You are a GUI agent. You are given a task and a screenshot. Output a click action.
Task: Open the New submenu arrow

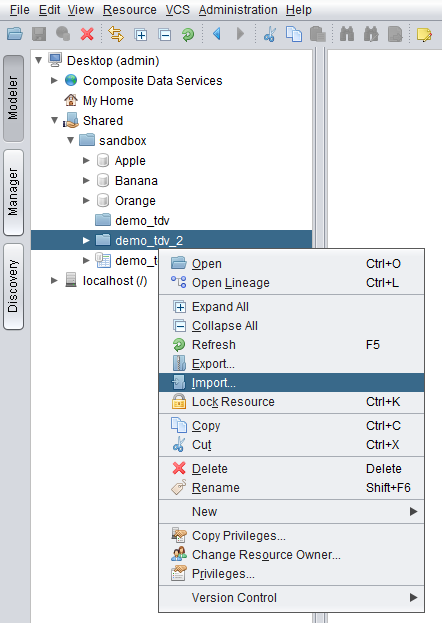(x=413, y=511)
